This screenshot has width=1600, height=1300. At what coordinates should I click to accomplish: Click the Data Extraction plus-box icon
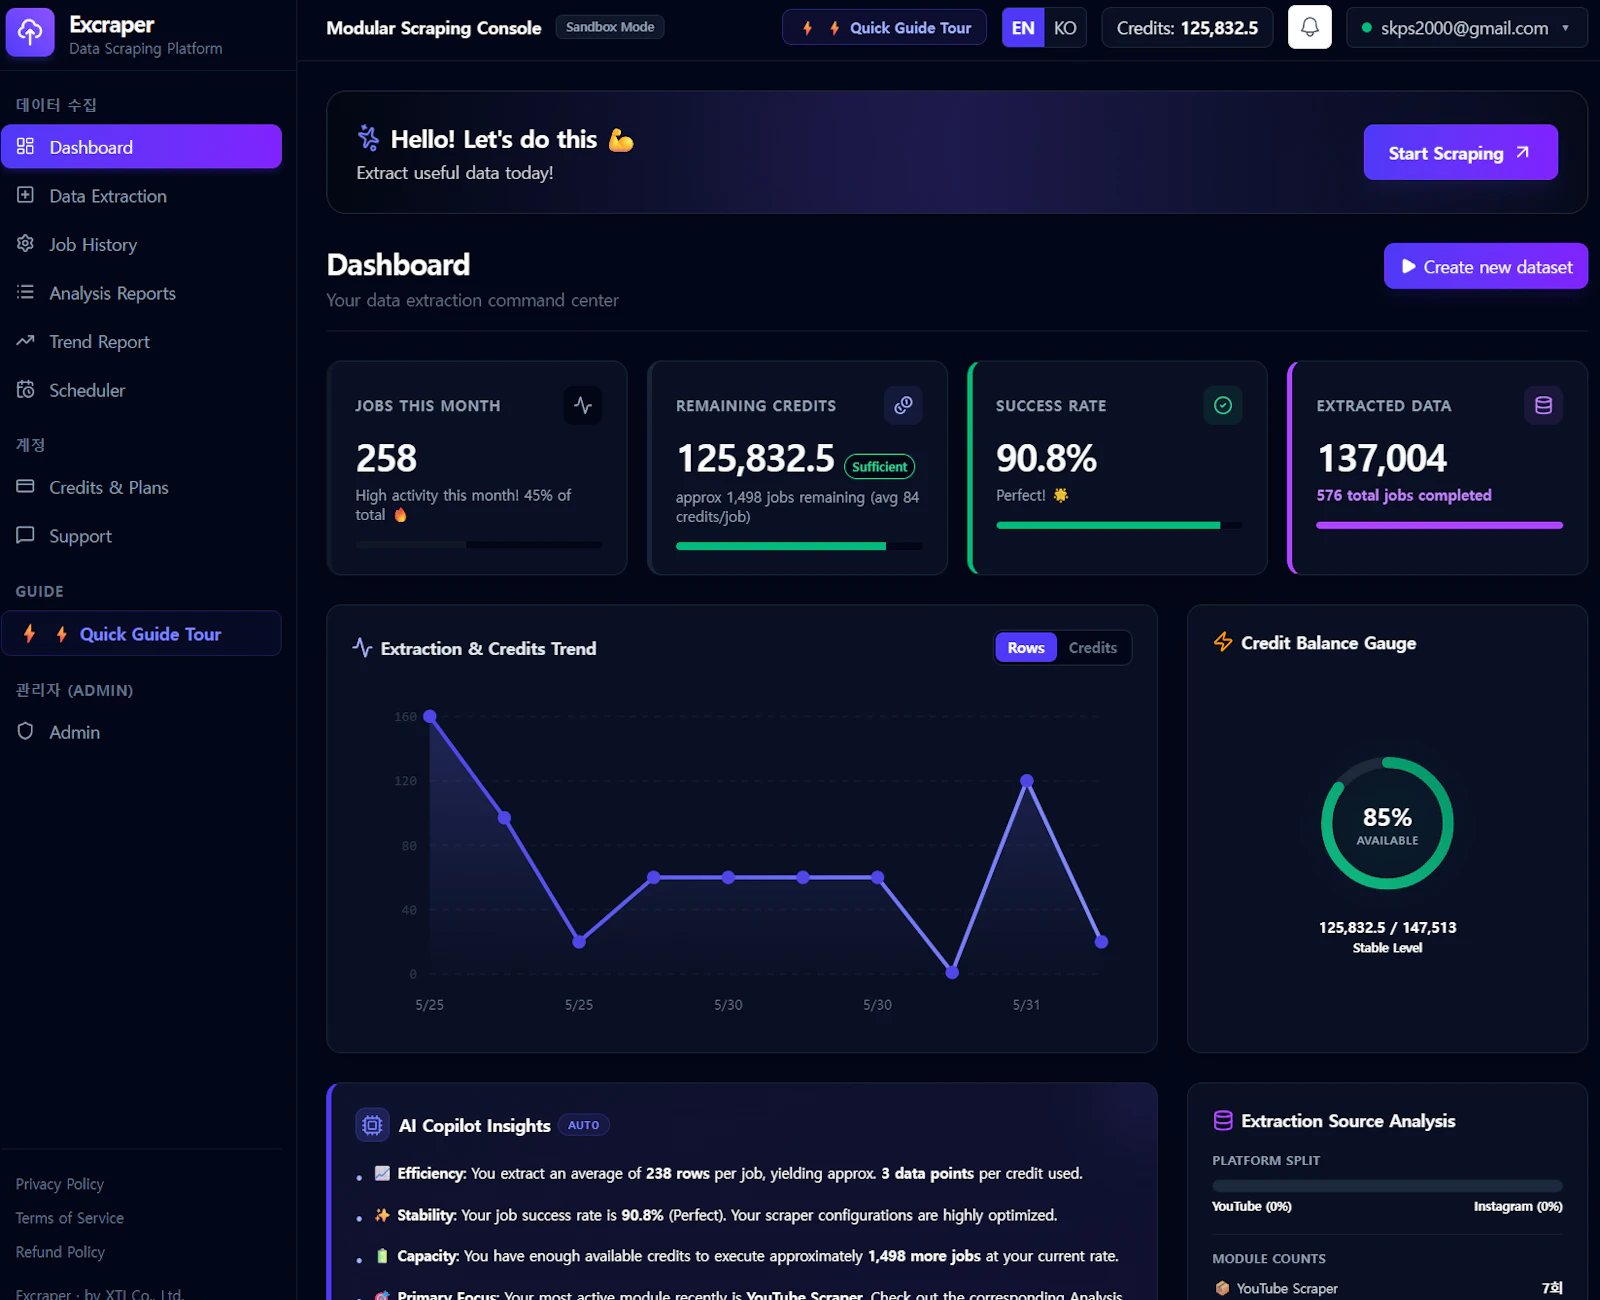[25, 195]
